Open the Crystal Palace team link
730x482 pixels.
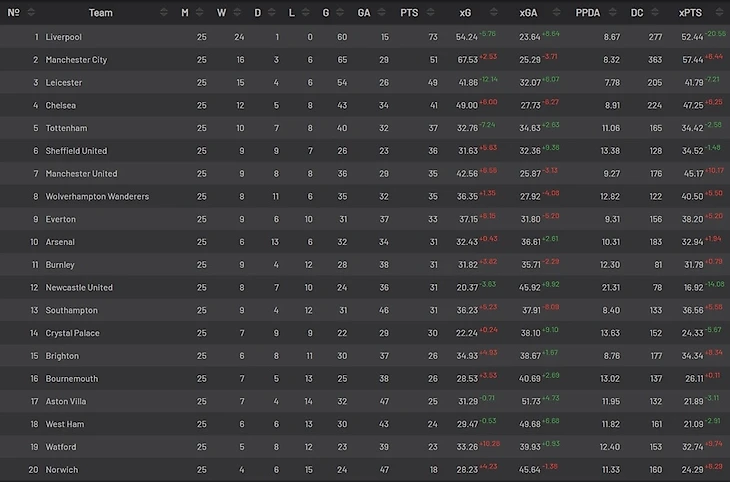tap(72, 333)
